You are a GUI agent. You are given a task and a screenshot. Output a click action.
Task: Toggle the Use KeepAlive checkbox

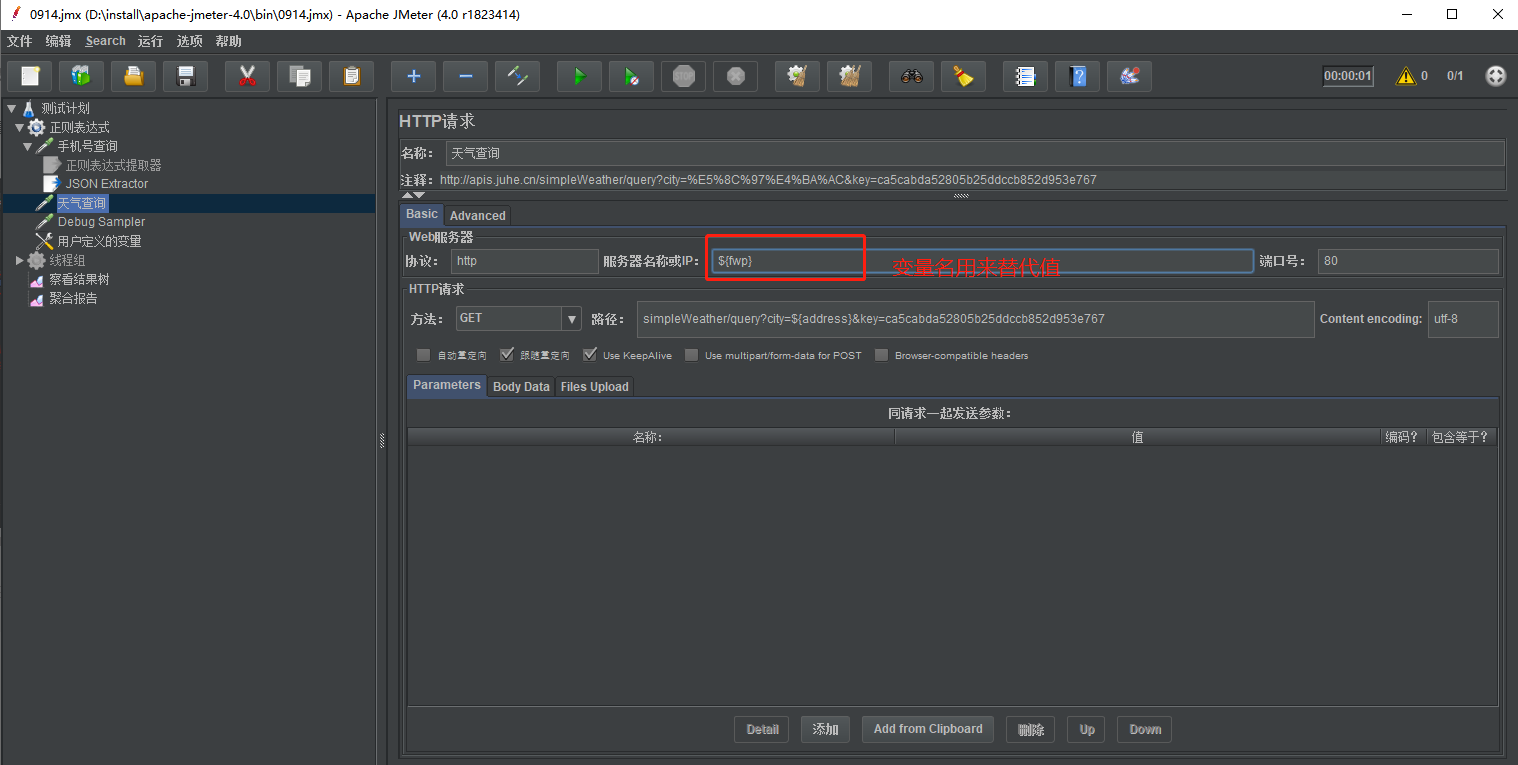click(590, 355)
